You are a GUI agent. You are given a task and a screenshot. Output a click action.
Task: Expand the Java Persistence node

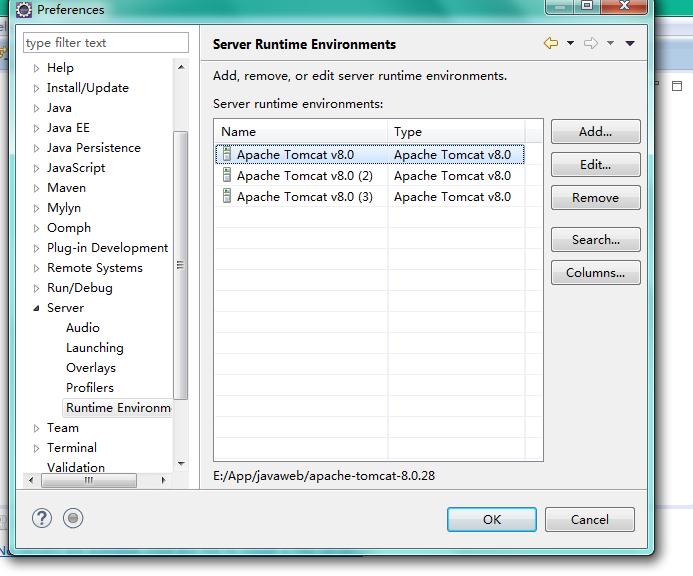tap(36, 148)
